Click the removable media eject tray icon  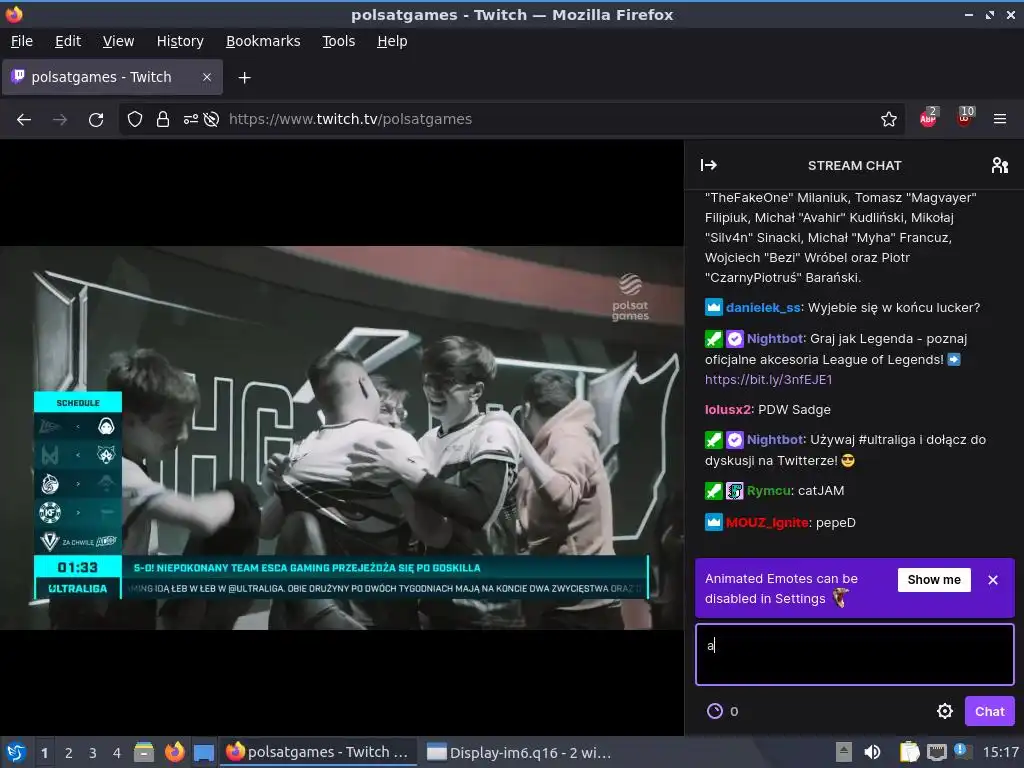844,752
